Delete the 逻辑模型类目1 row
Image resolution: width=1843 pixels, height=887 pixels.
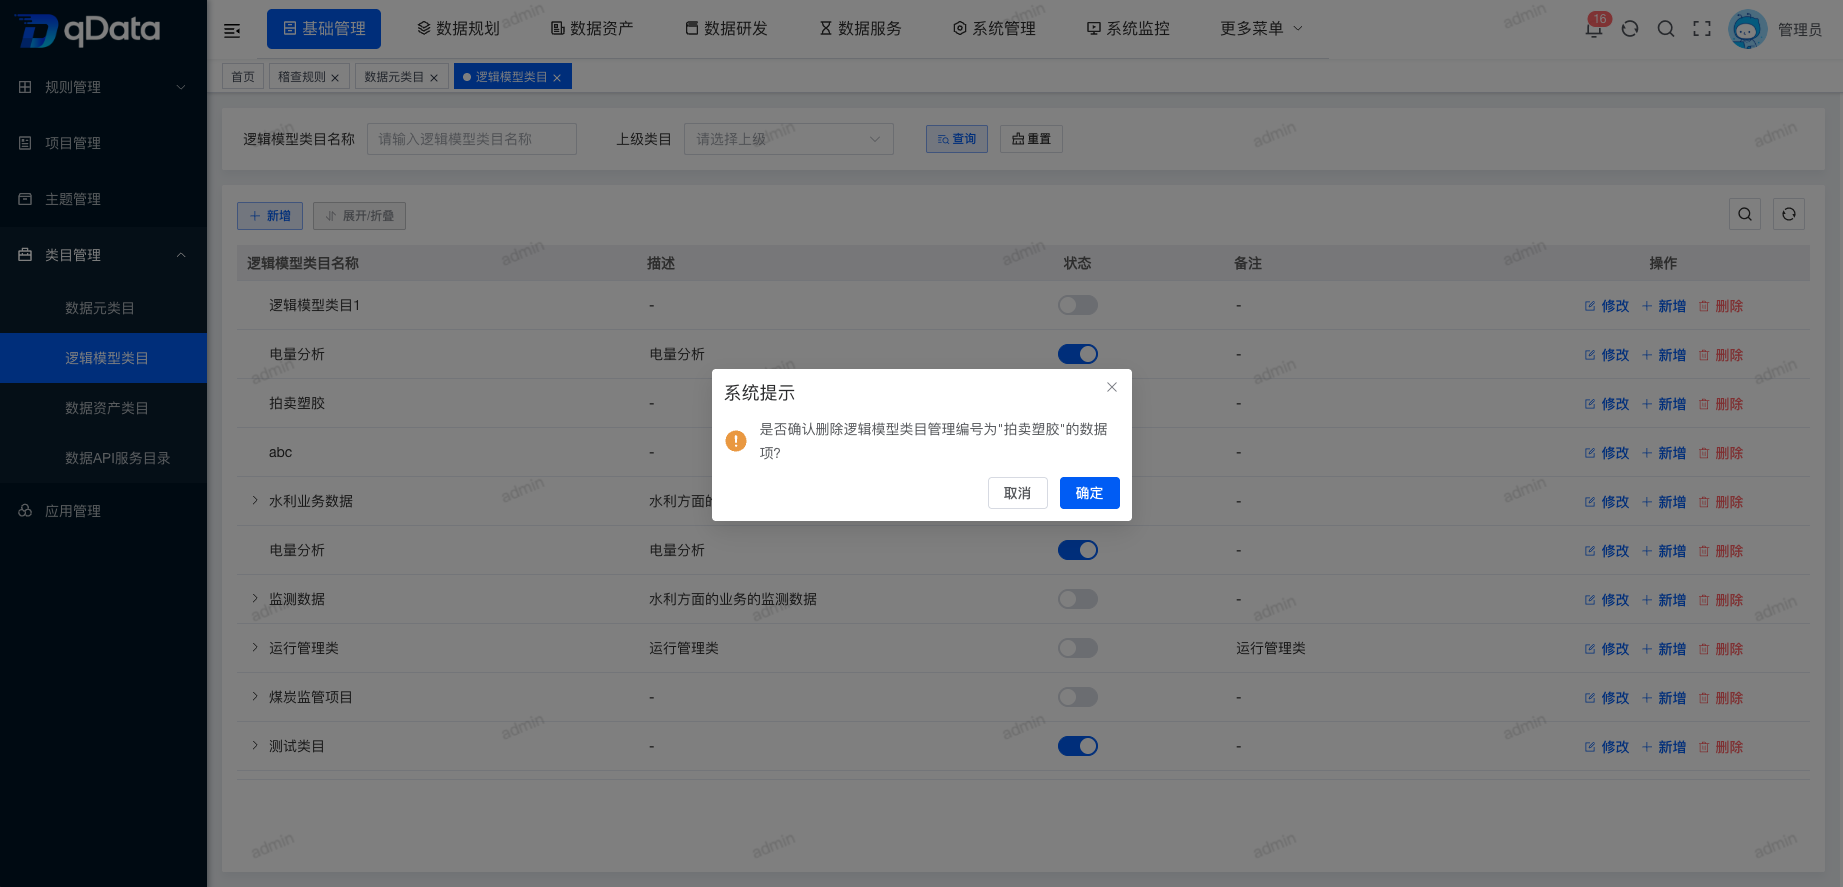(1720, 306)
